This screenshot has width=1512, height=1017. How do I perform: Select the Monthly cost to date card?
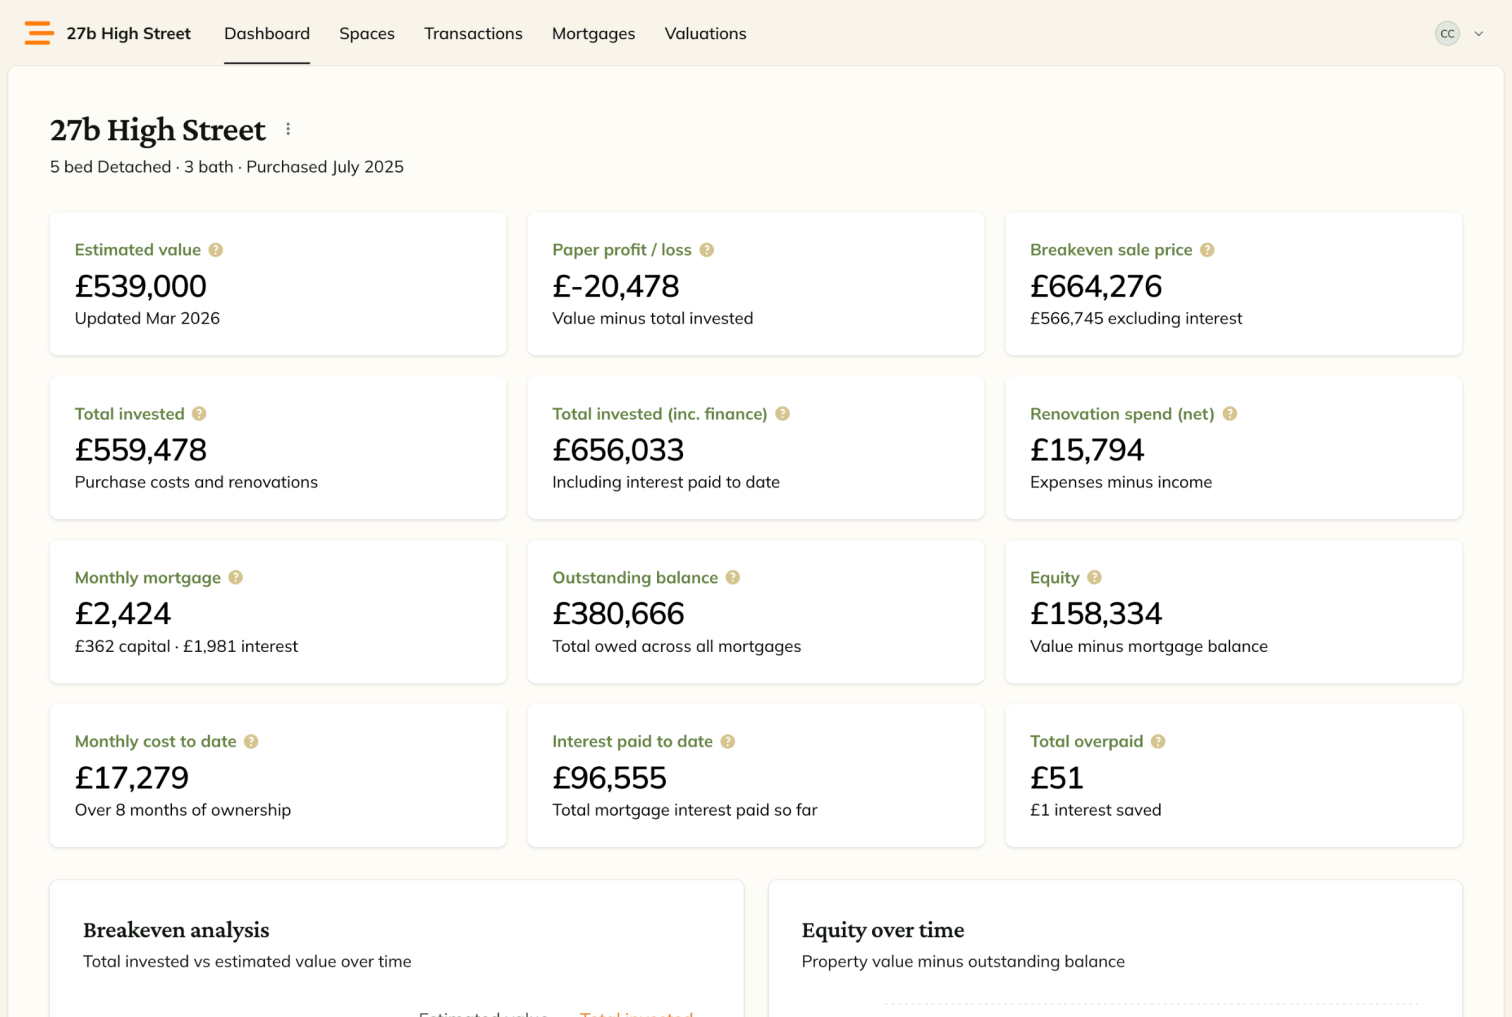(278, 776)
